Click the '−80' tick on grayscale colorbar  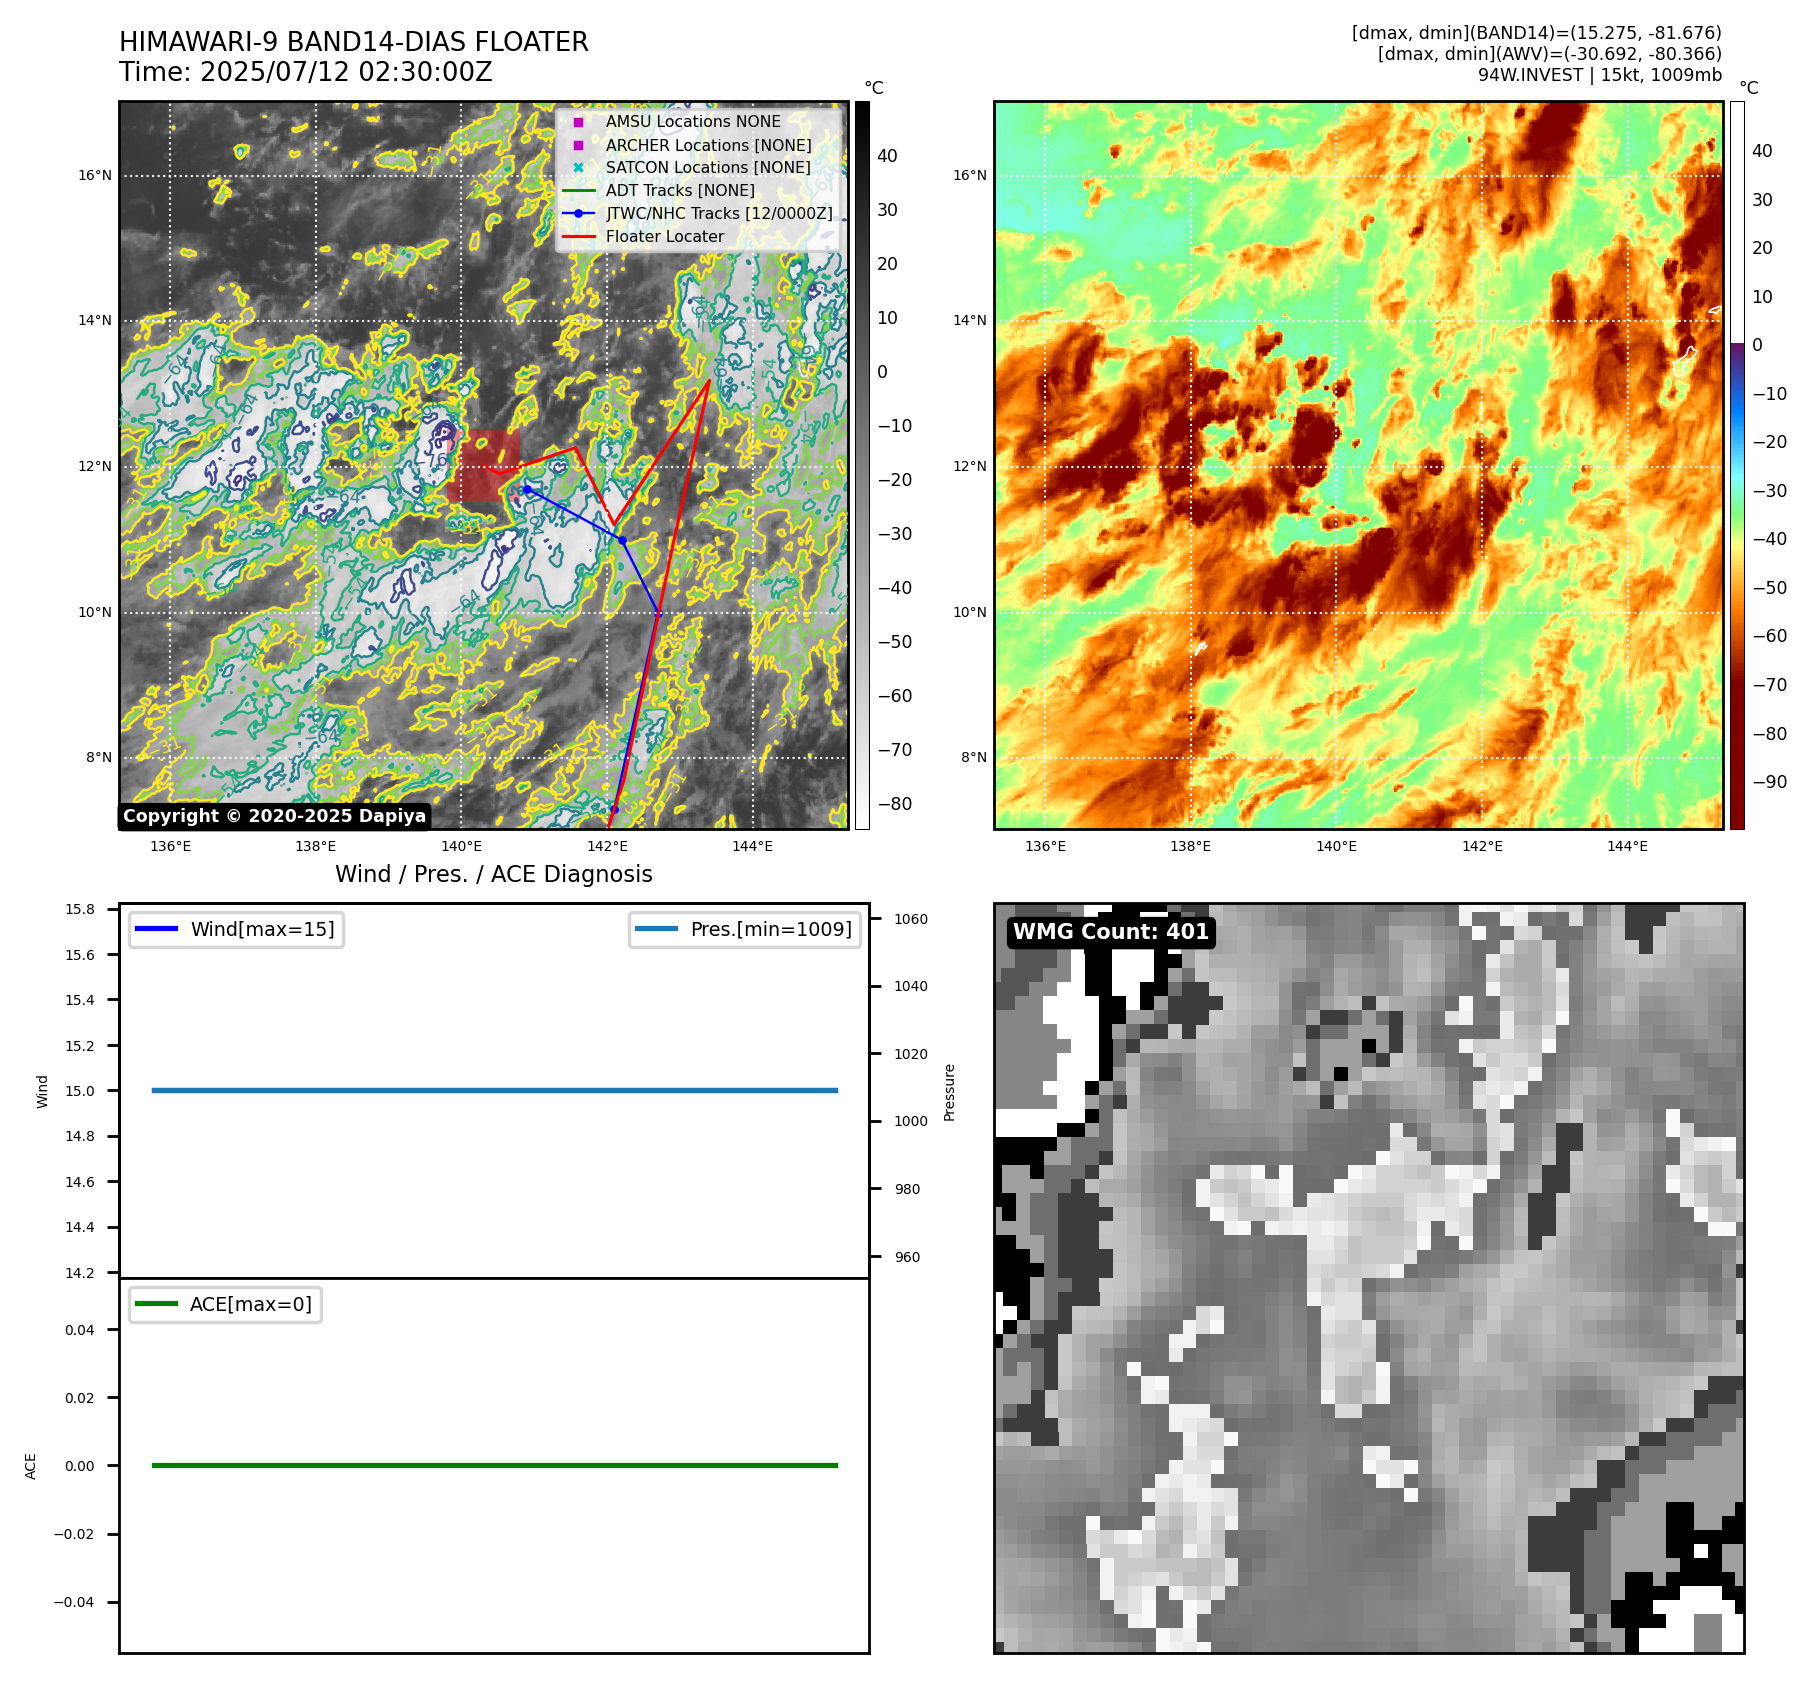[x=895, y=804]
